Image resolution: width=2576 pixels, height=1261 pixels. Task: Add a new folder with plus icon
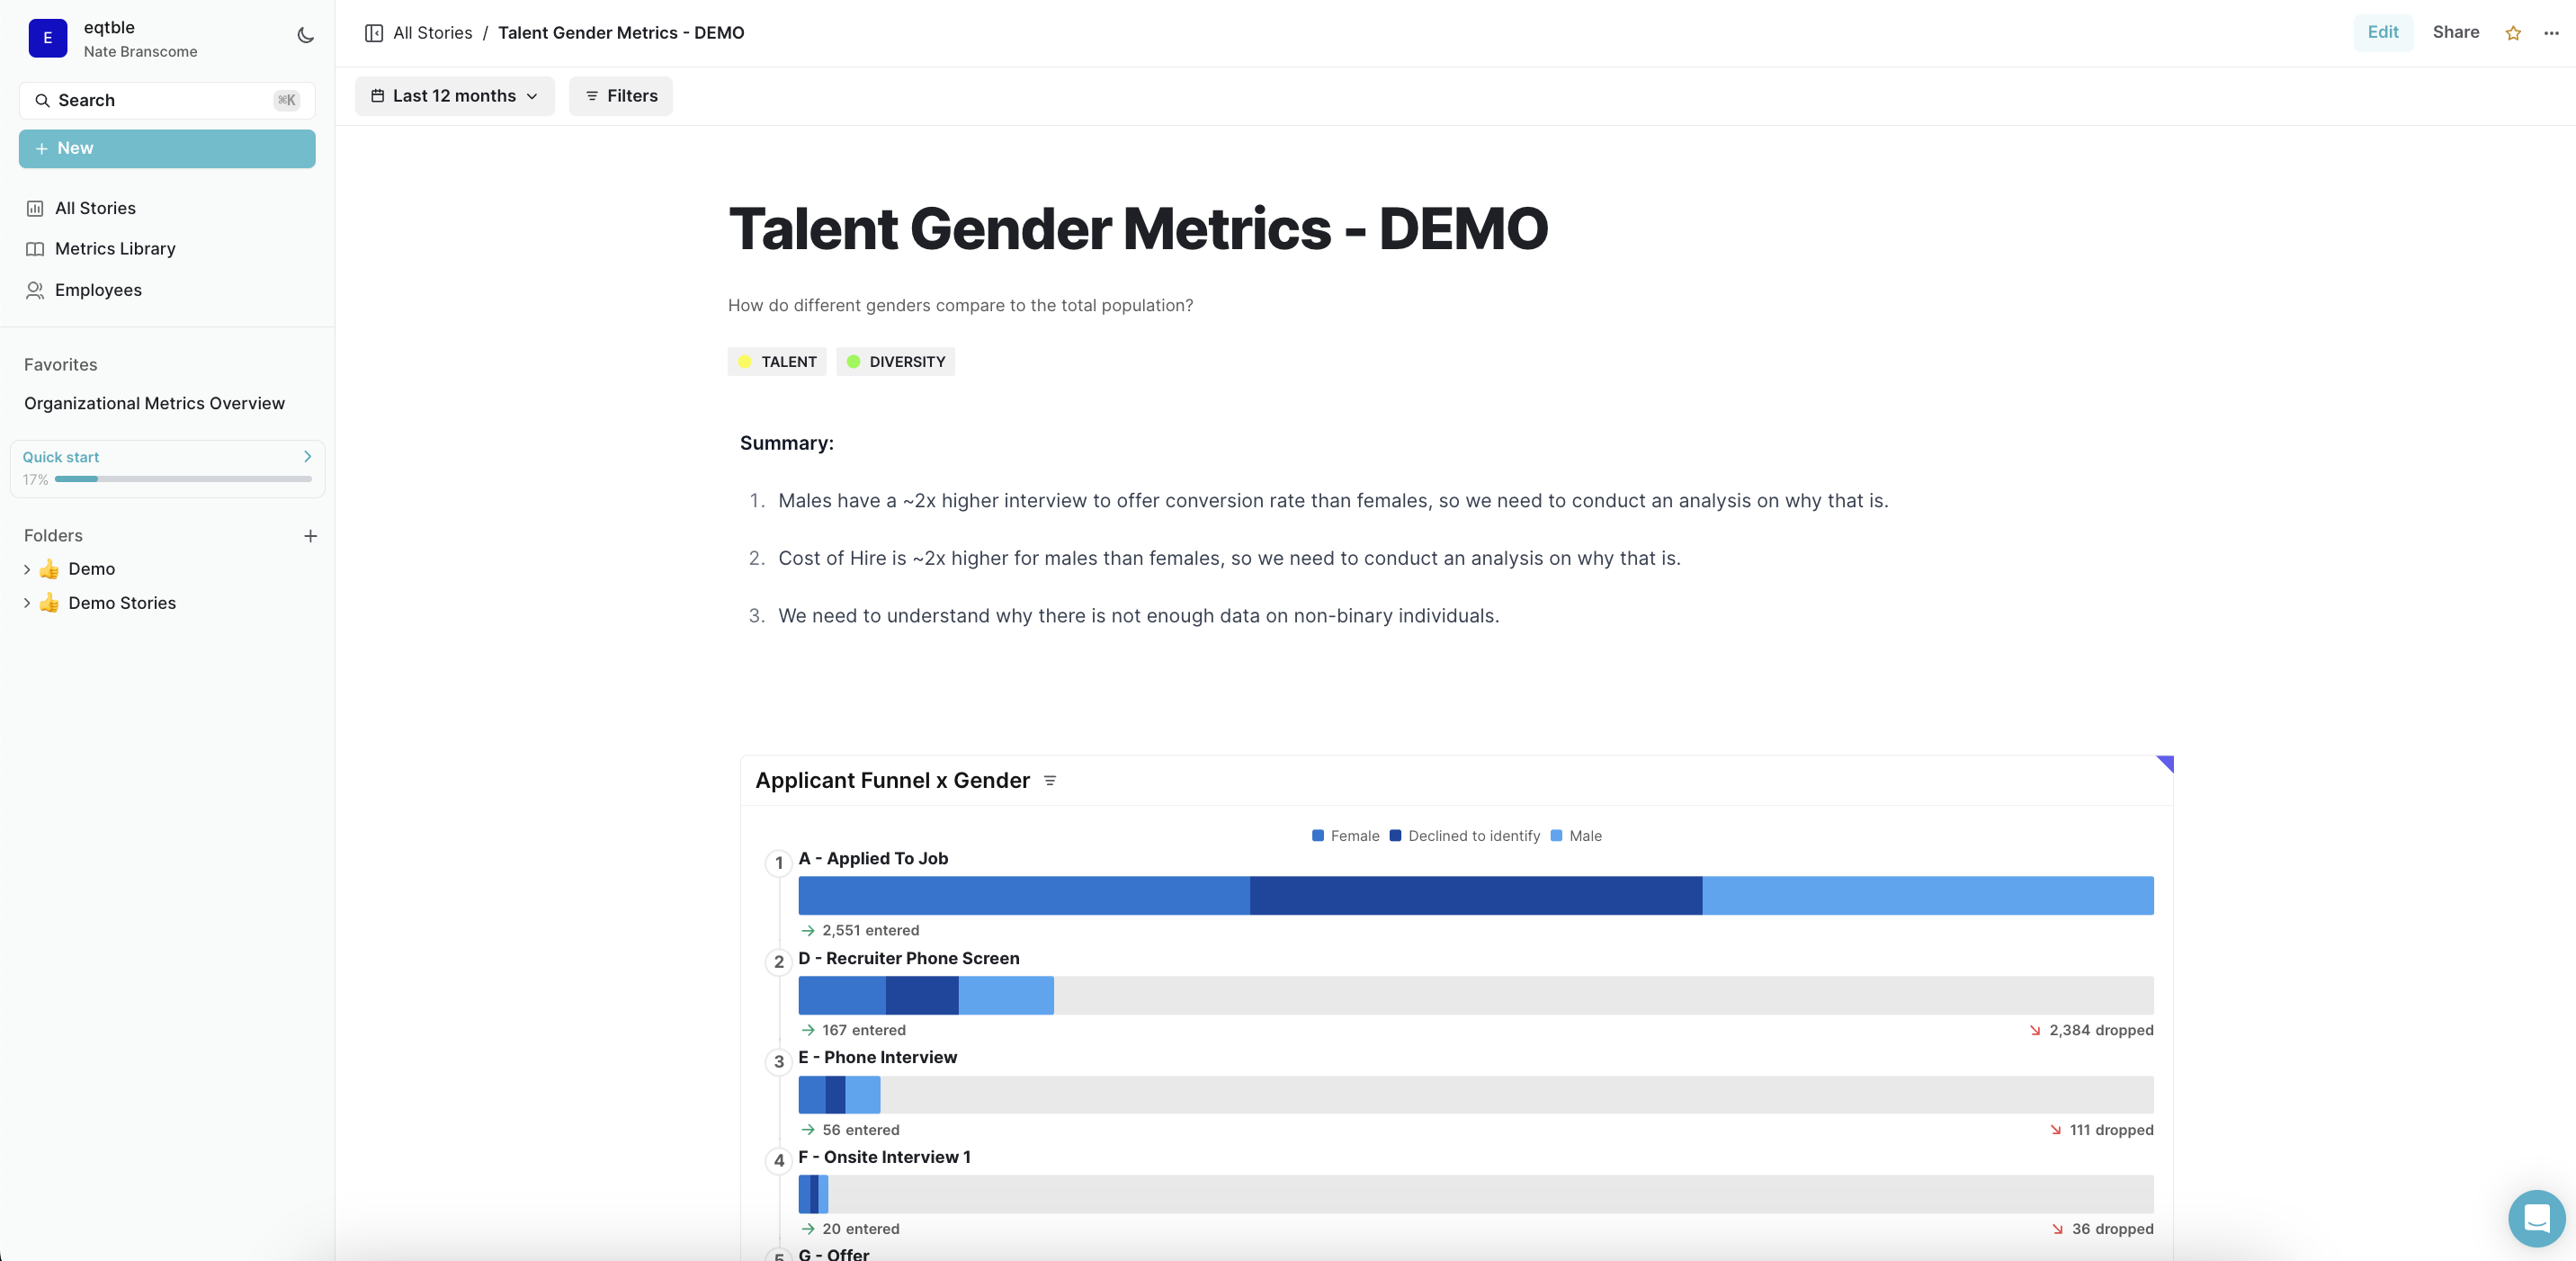(x=310, y=536)
